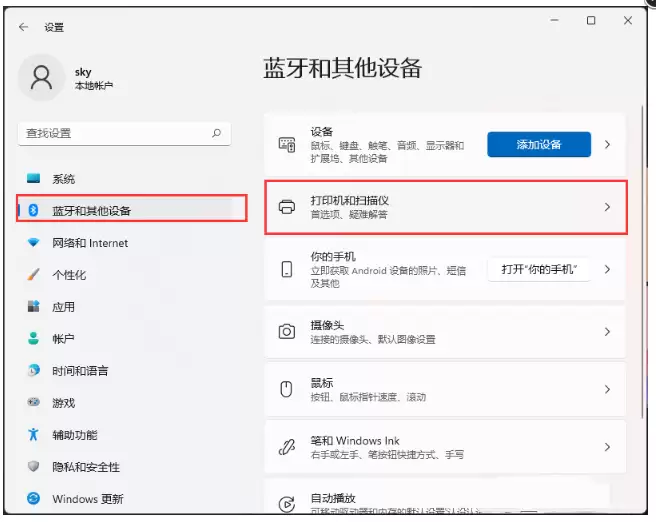This screenshot has width=656, height=522.
Task: Select 个性化 in the sidebar
Action: 69,275
